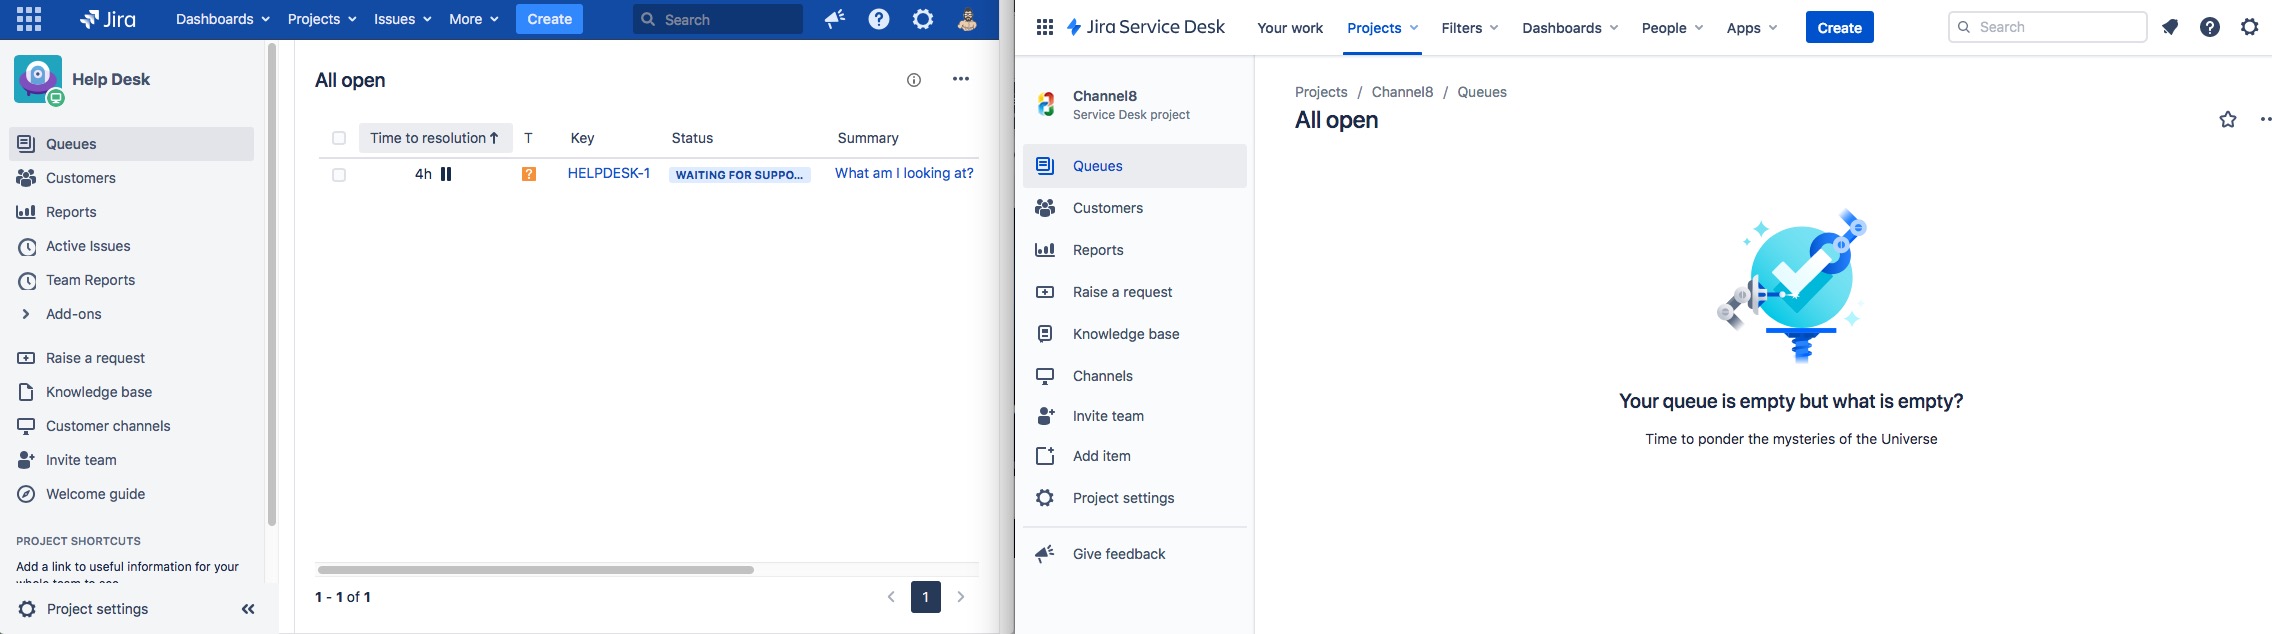Open app switcher grid in left Jira window
2272x634 pixels.
[x=29, y=19]
